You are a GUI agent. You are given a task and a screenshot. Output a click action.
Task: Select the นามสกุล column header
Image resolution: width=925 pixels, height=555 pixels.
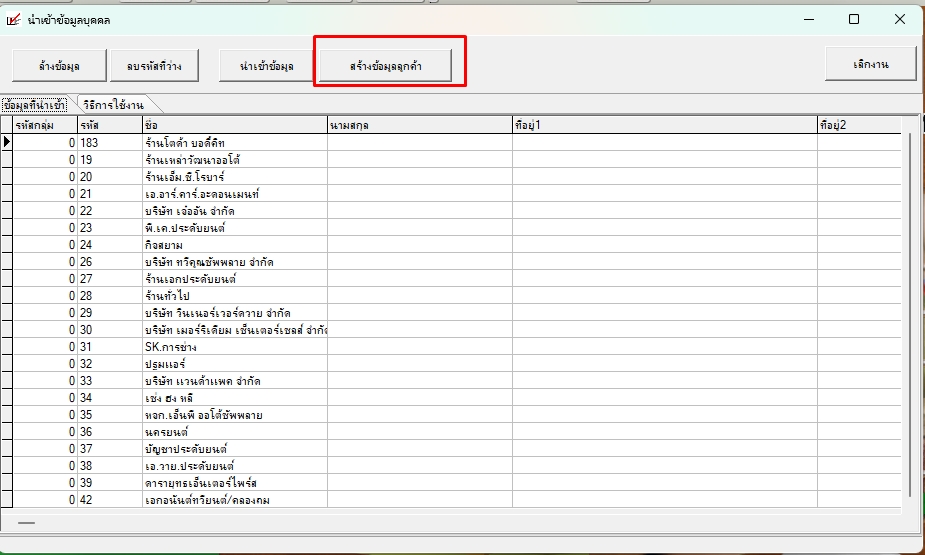click(418, 125)
